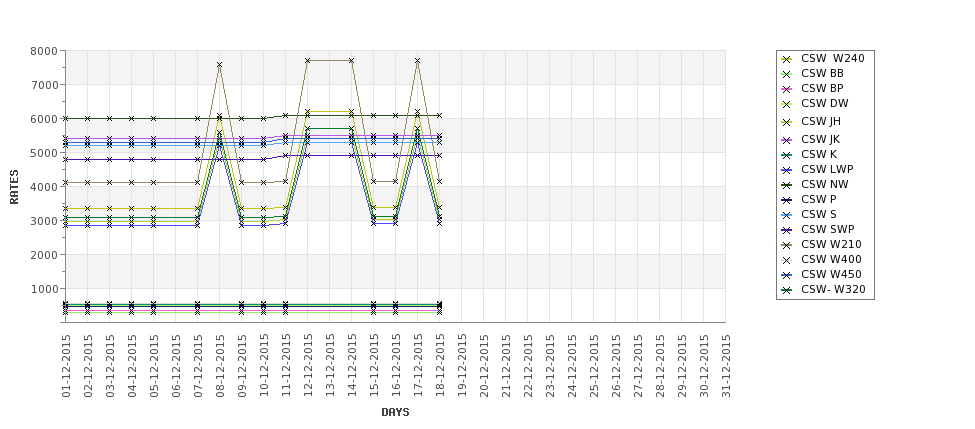Select the 12-12-2015 date label
The height and width of the screenshot is (429, 975).
[308, 366]
